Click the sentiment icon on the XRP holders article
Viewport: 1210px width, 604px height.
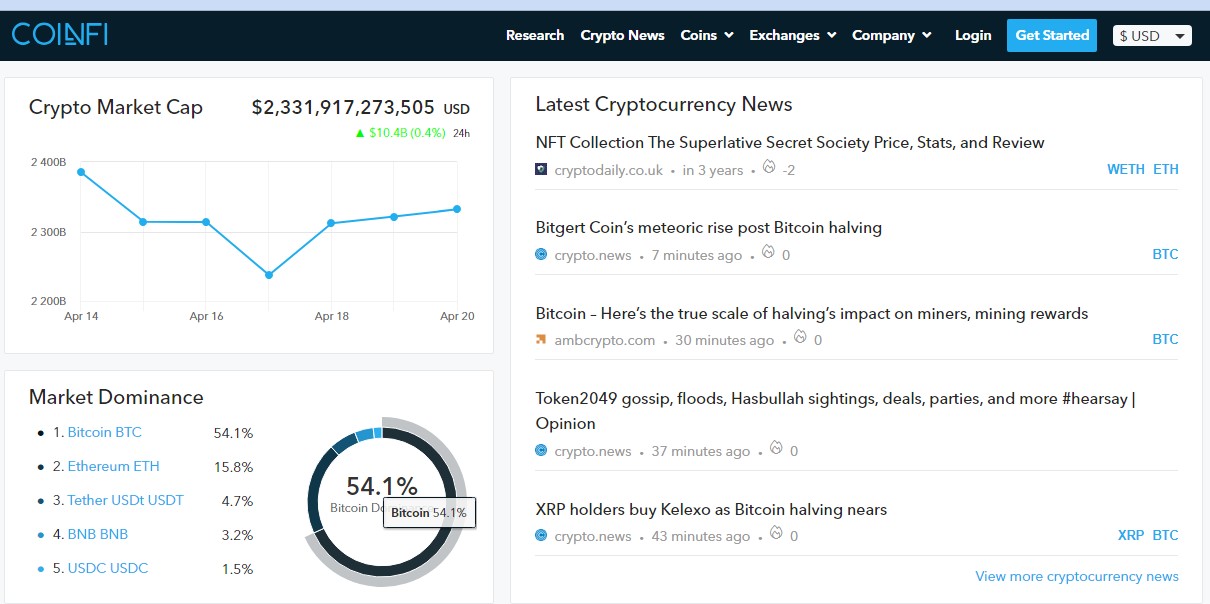777,534
